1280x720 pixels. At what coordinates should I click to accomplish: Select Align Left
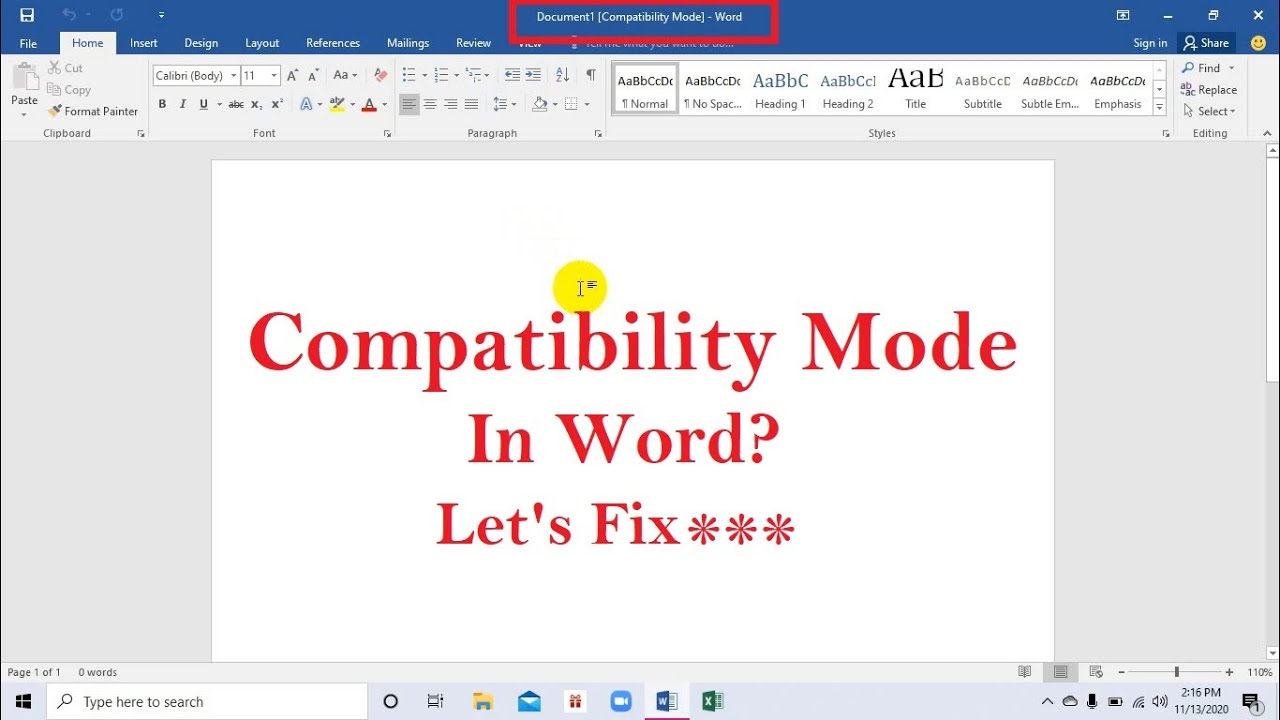409,104
